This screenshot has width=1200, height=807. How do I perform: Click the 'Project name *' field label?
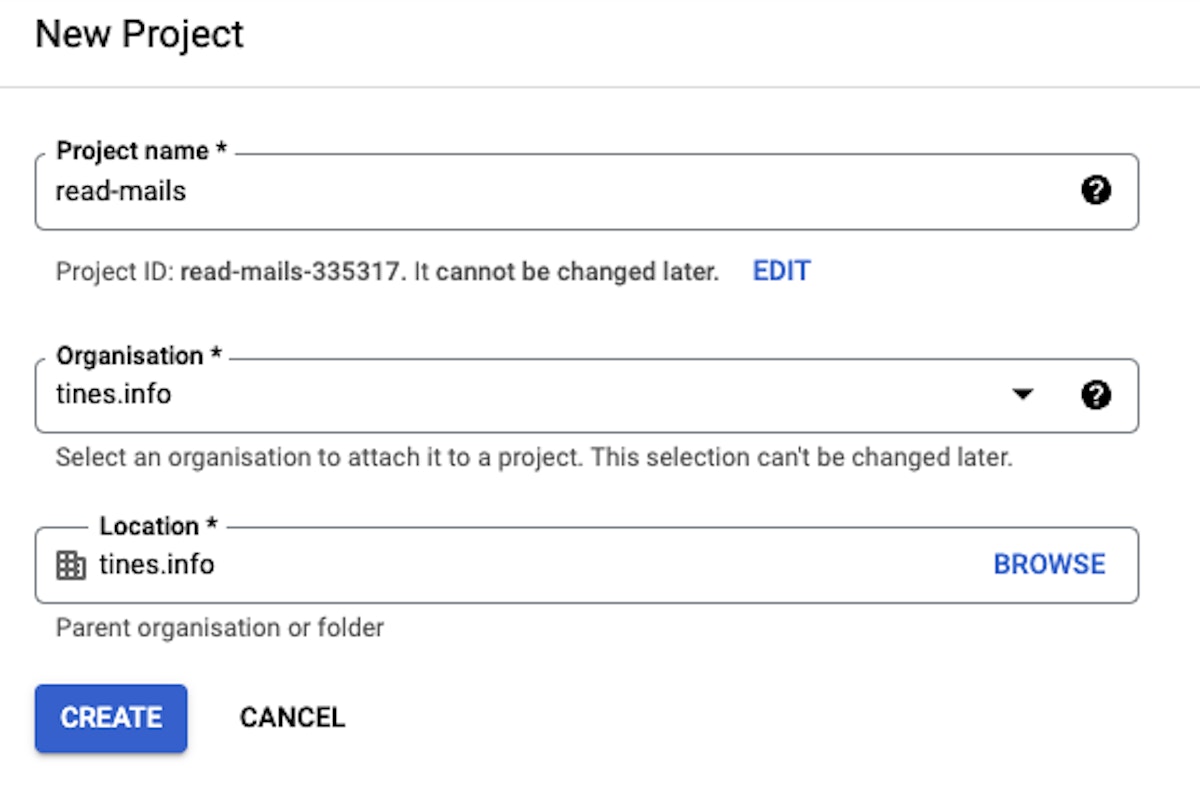coord(141,151)
